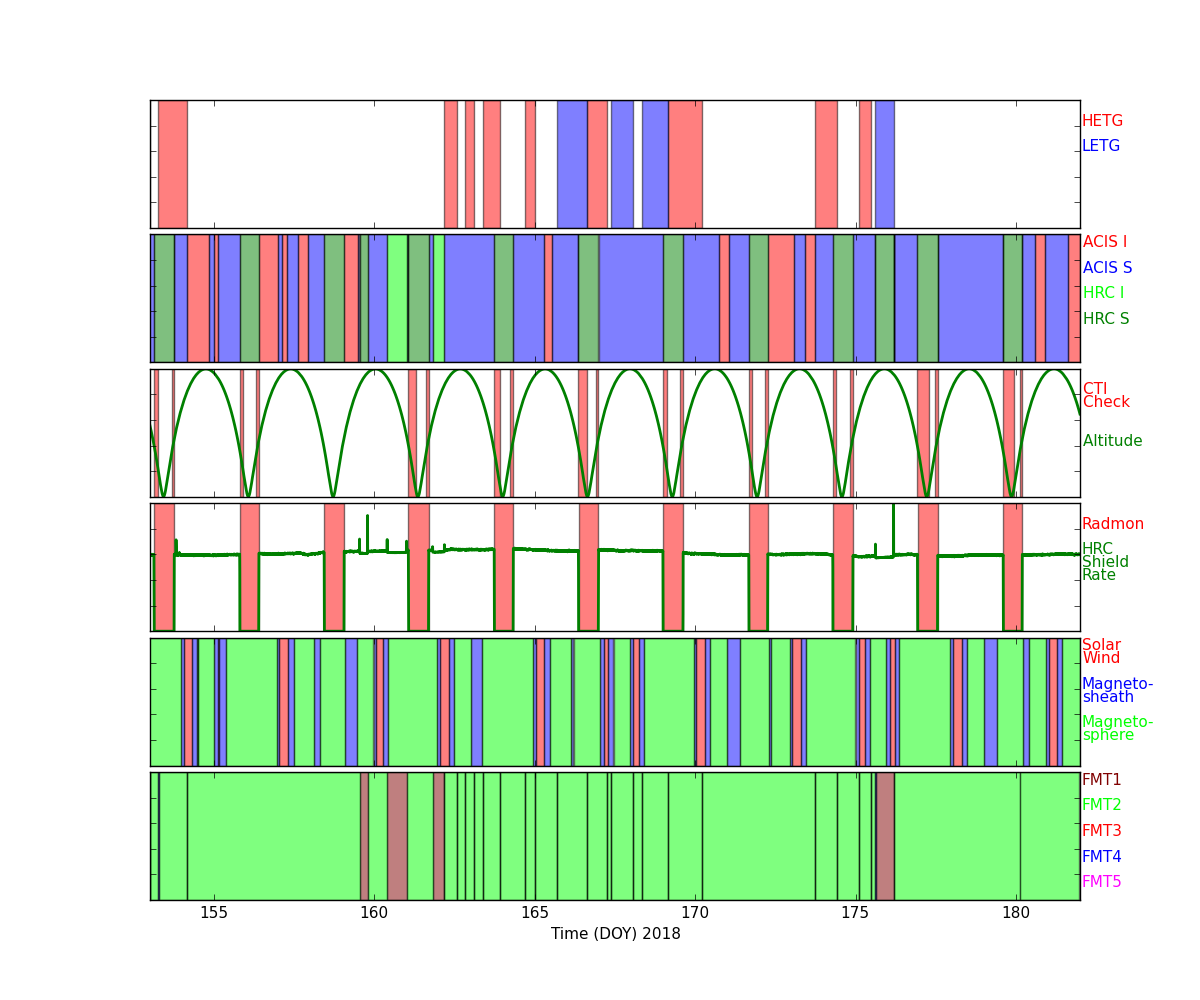1200x1000 pixels.
Task: Click the green Altitude label
Action: (1112, 441)
